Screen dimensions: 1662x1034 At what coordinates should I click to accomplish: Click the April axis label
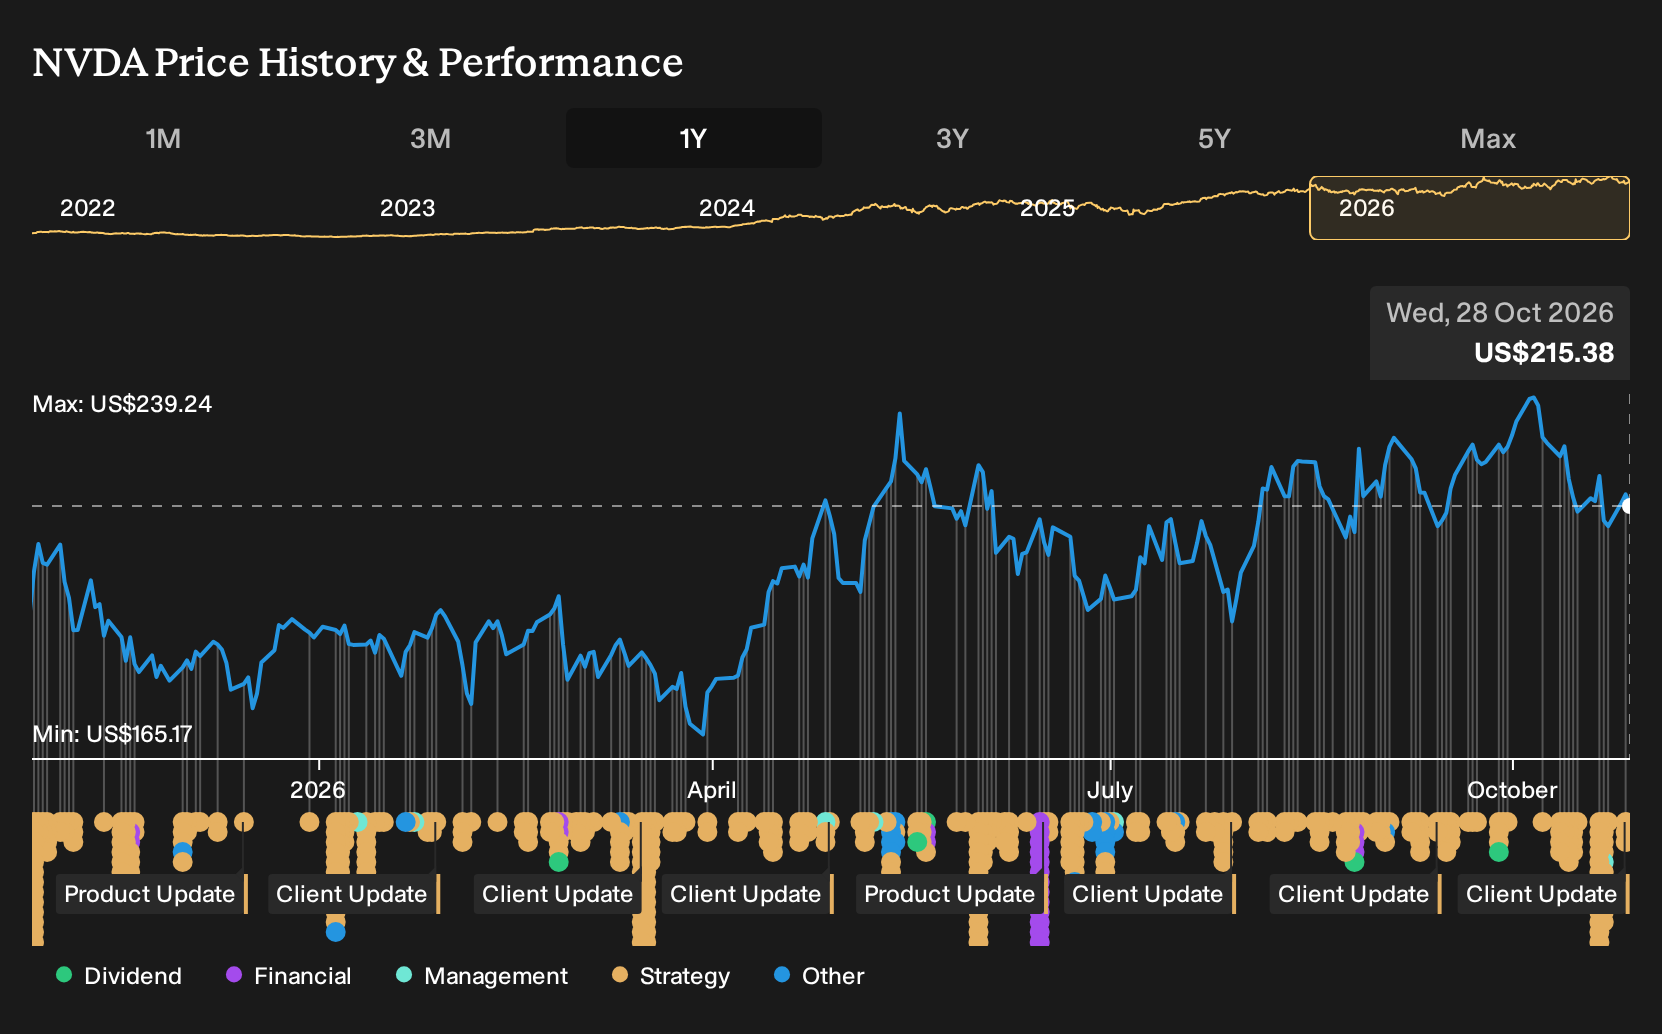tap(712, 790)
